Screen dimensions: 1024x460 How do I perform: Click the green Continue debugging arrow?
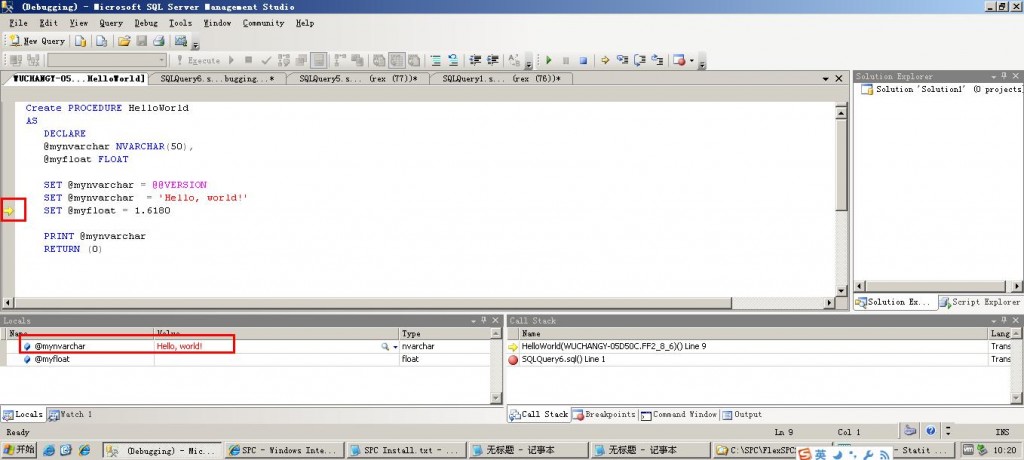click(x=549, y=60)
